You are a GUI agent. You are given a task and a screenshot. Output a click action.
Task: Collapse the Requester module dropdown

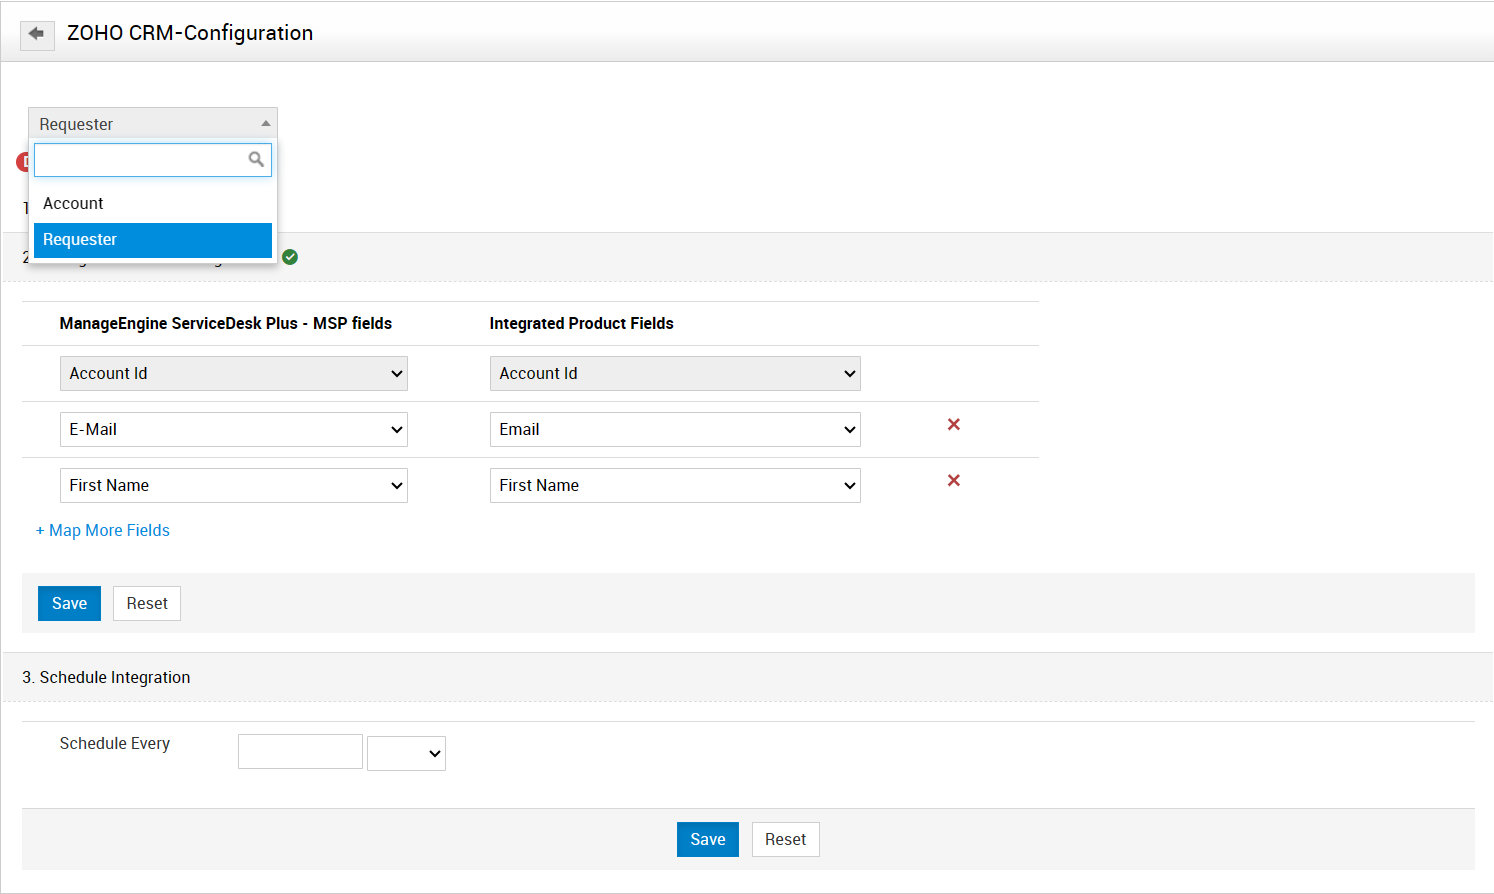tap(153, 123)
